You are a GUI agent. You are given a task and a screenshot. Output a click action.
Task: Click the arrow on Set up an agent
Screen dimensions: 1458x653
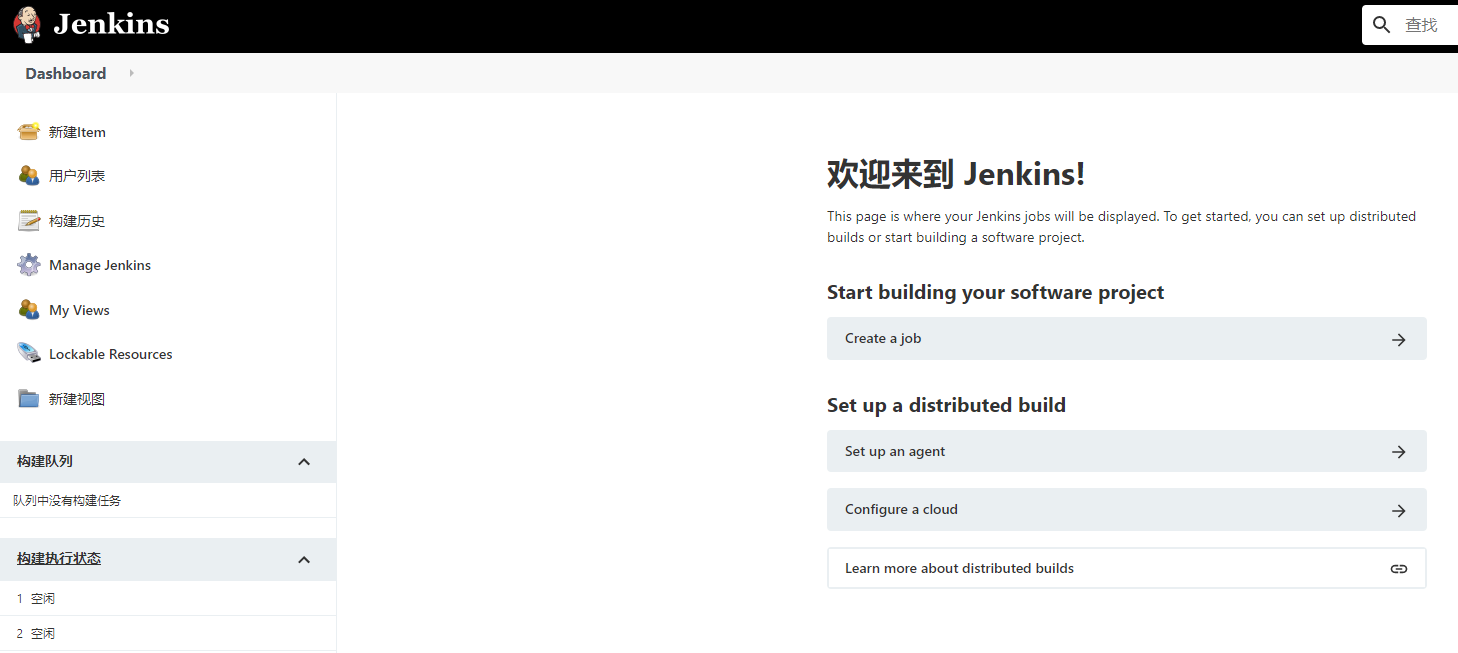(x=1399, y=452)
